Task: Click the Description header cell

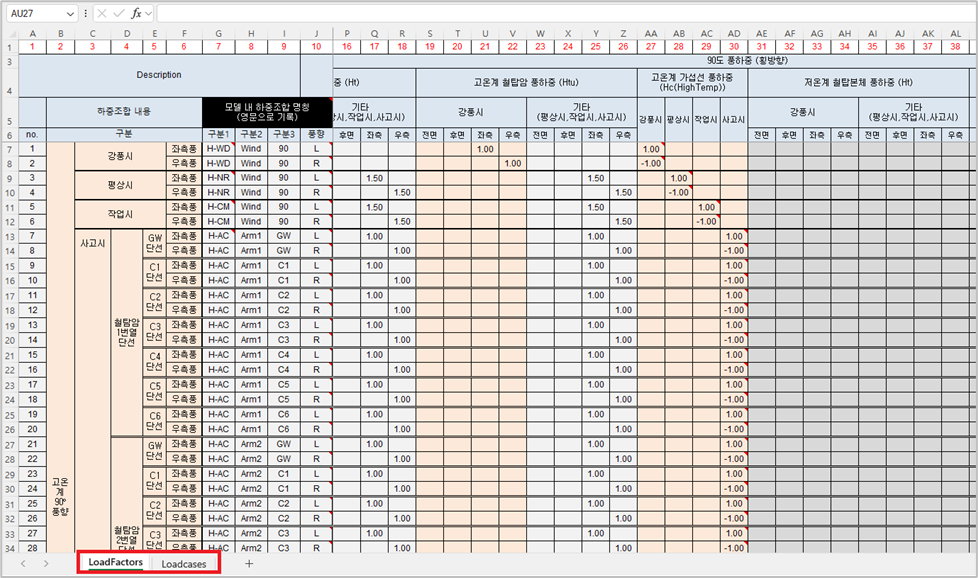Action: 159,75
